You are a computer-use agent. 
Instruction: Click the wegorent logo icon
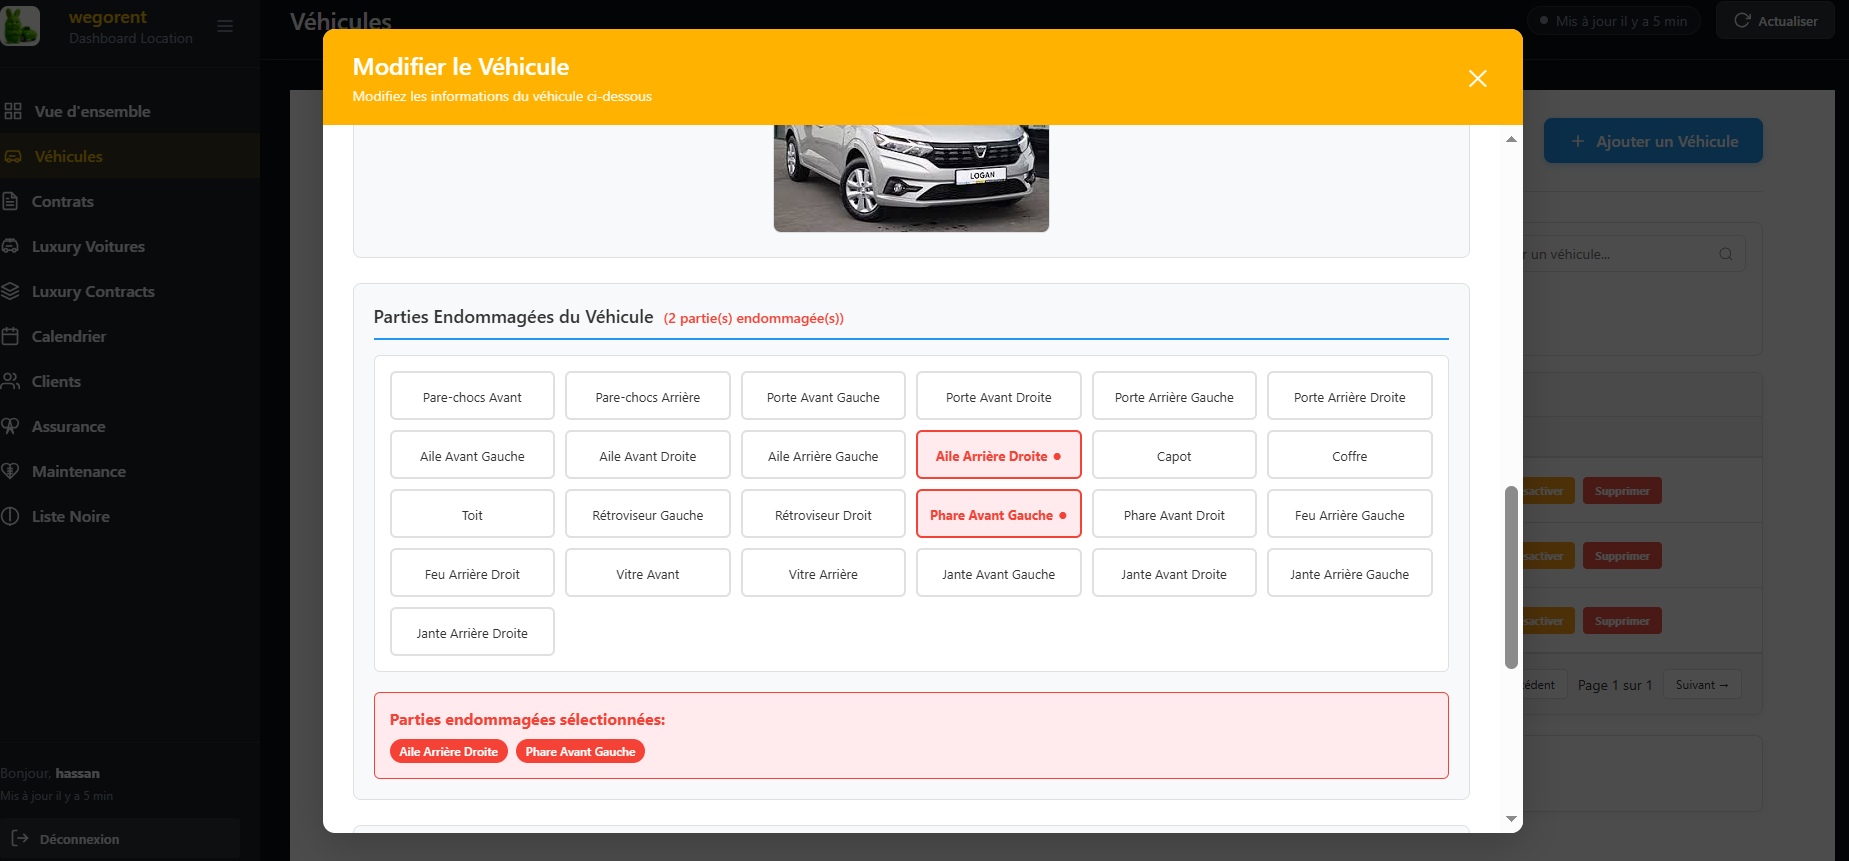pos(20,26)
